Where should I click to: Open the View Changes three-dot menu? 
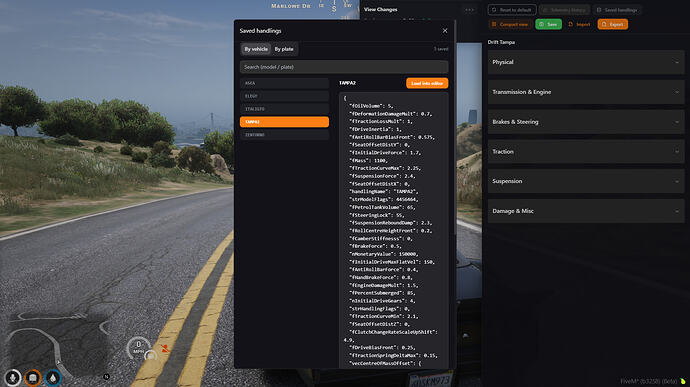point(470,10)
